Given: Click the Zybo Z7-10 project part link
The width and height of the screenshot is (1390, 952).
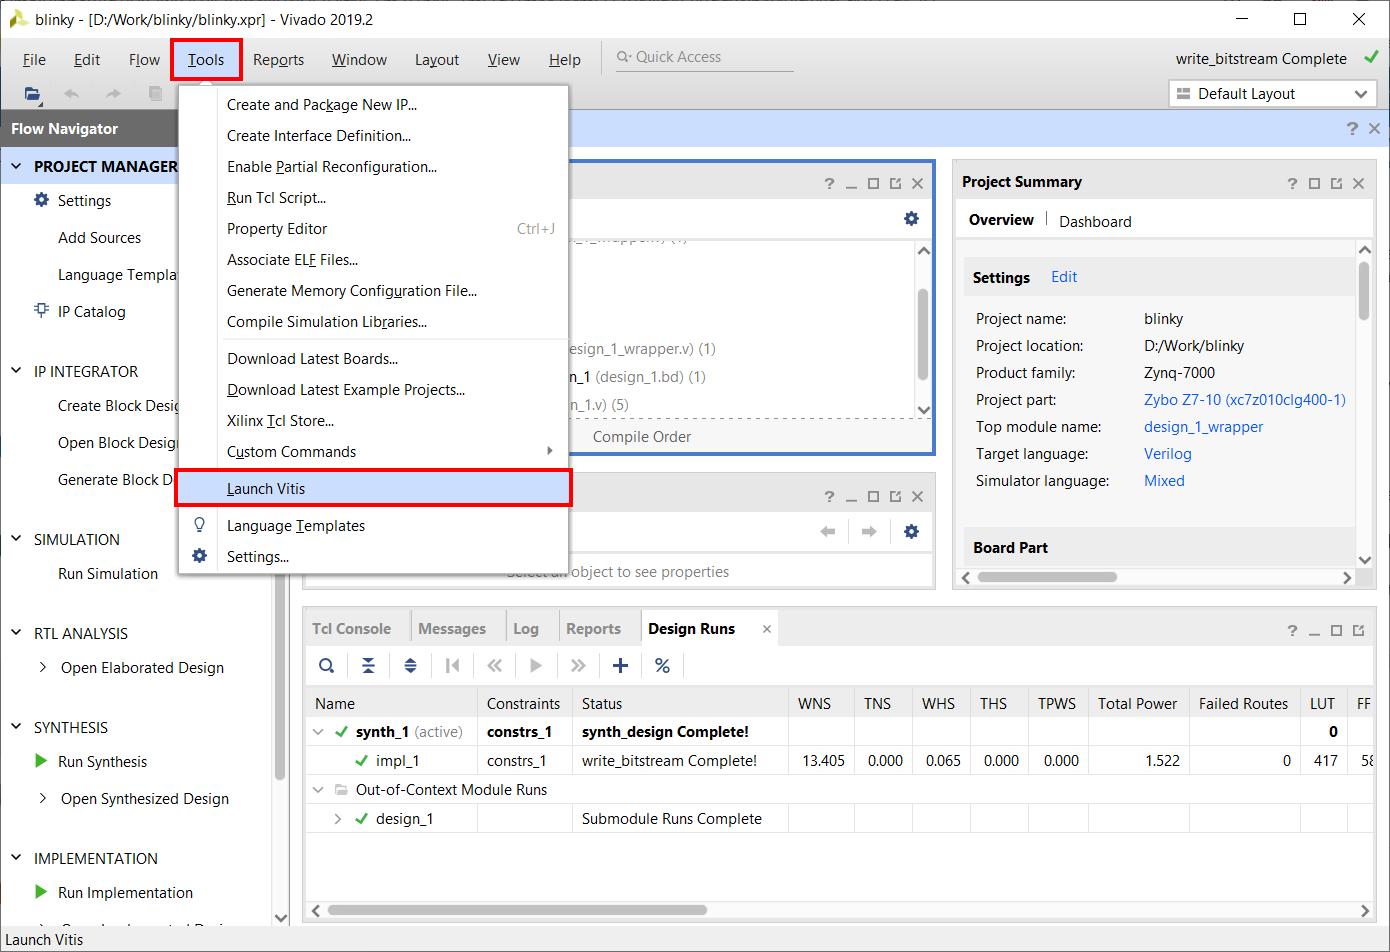Looking at the screenshot, I should [x=1245, y=399].
